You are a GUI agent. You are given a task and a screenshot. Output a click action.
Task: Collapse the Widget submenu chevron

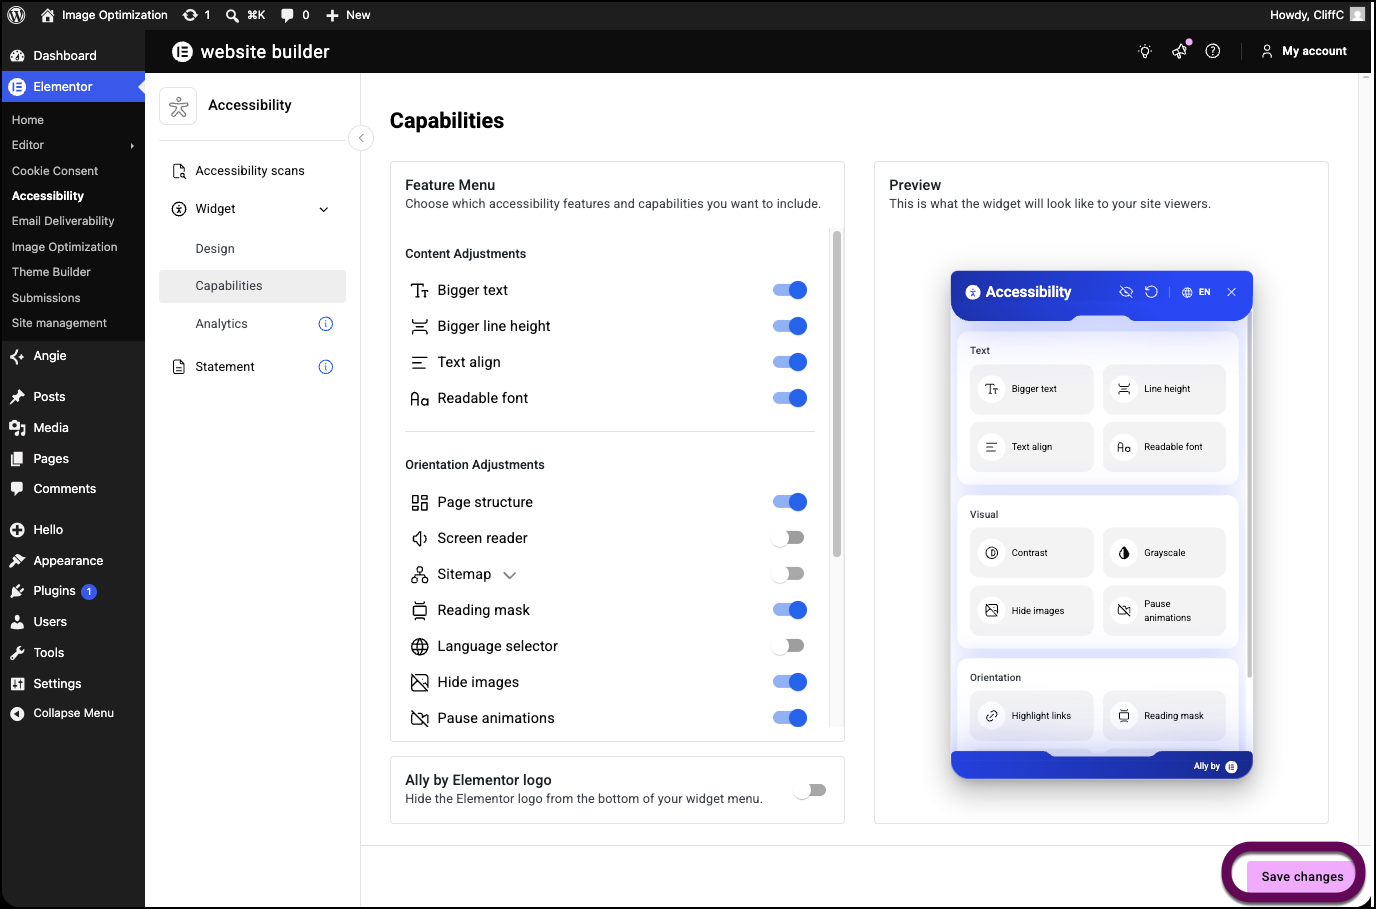(323, 210)
